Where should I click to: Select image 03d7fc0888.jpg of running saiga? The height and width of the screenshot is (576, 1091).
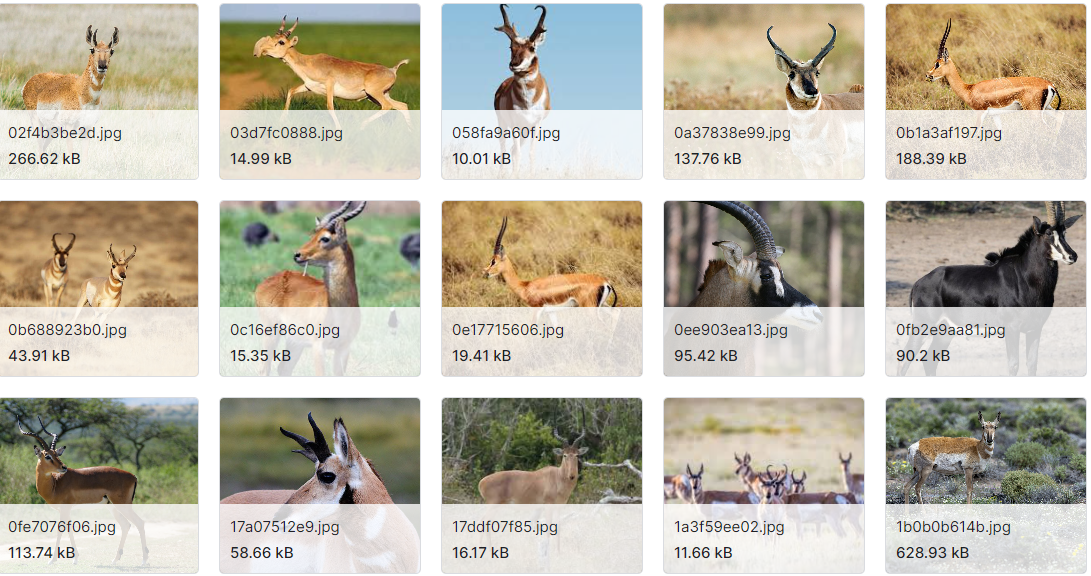click(320, 91)
